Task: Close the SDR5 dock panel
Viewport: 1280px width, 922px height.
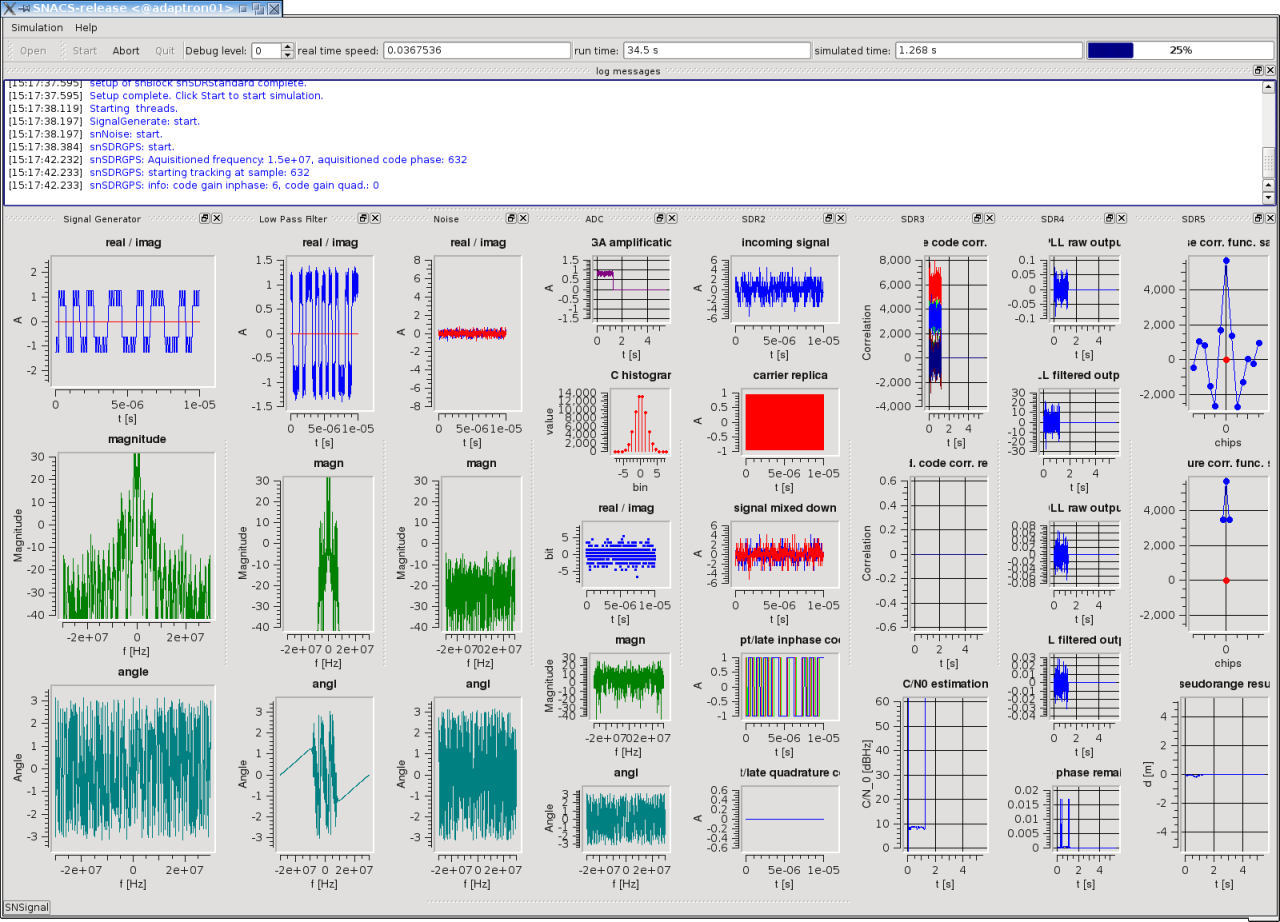Action: pyautogui.click(x=1270, y=218)
